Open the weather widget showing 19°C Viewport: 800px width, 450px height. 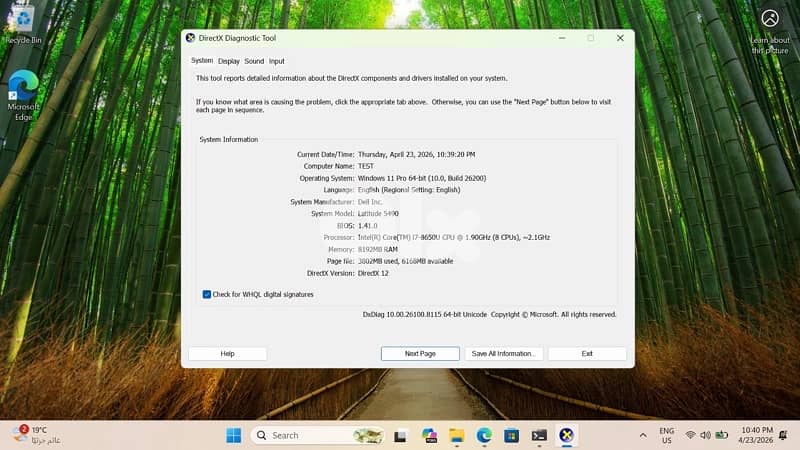click(36, 435)
